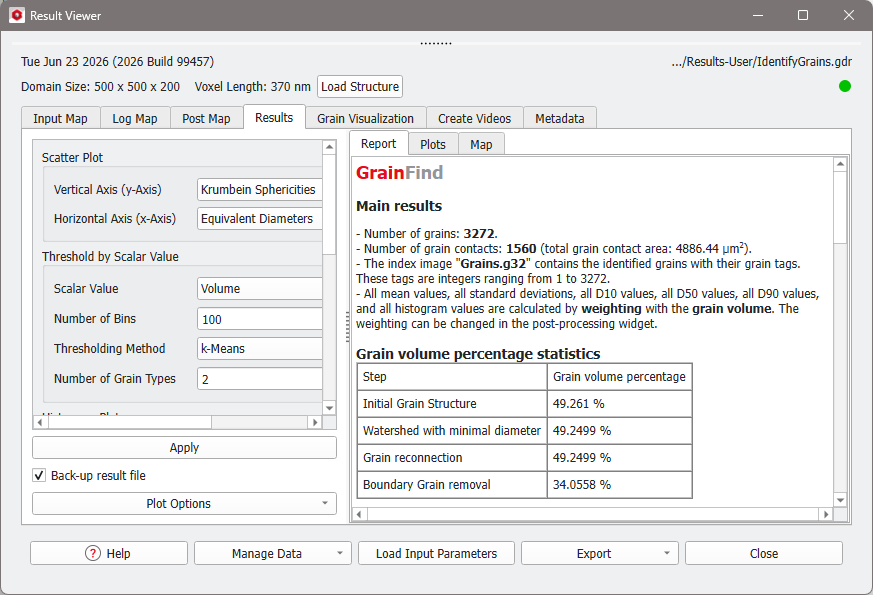Maximize the Result Viewer window

(803, 15)
